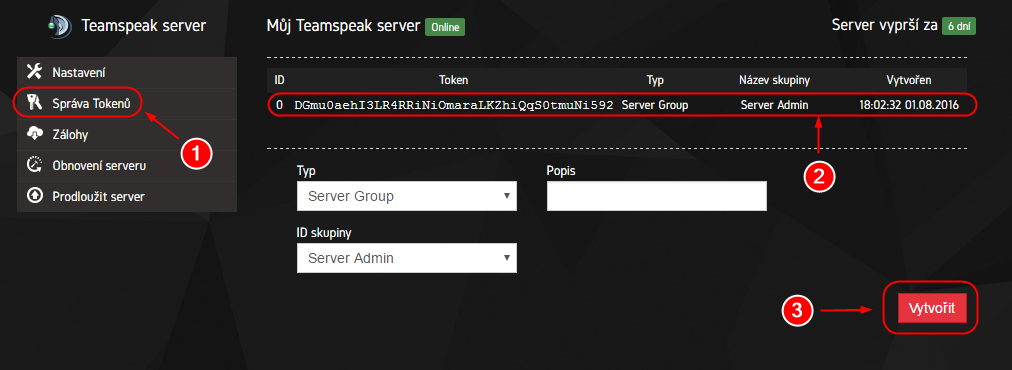The image size is (1012, 370).
Task: Click the token row ID value 0
Action: click(x=279, y=104)
